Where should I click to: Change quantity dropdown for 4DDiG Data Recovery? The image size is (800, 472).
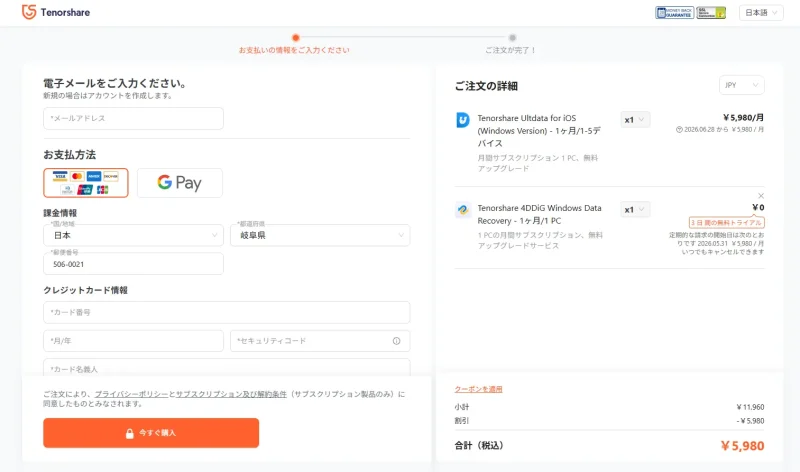pos(635,209)
